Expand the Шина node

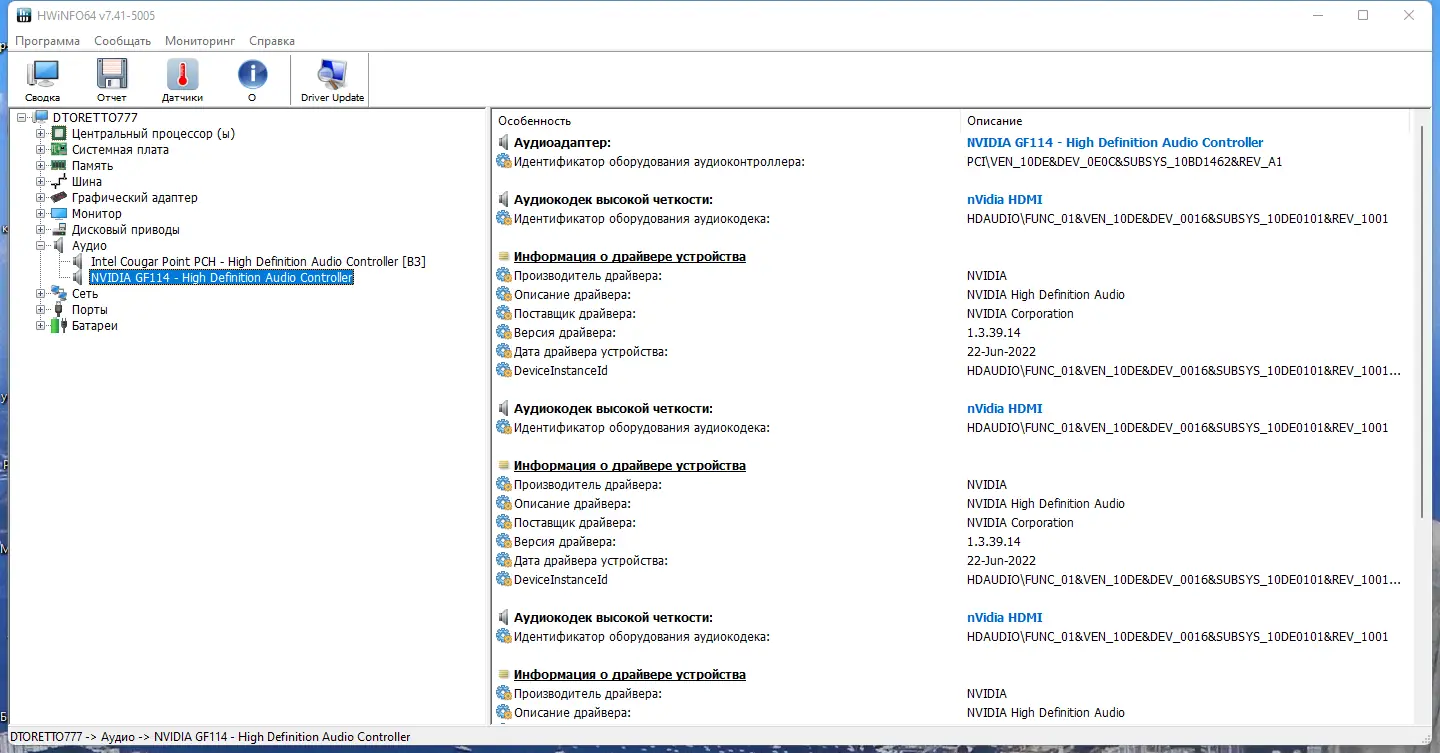point(41,182)
